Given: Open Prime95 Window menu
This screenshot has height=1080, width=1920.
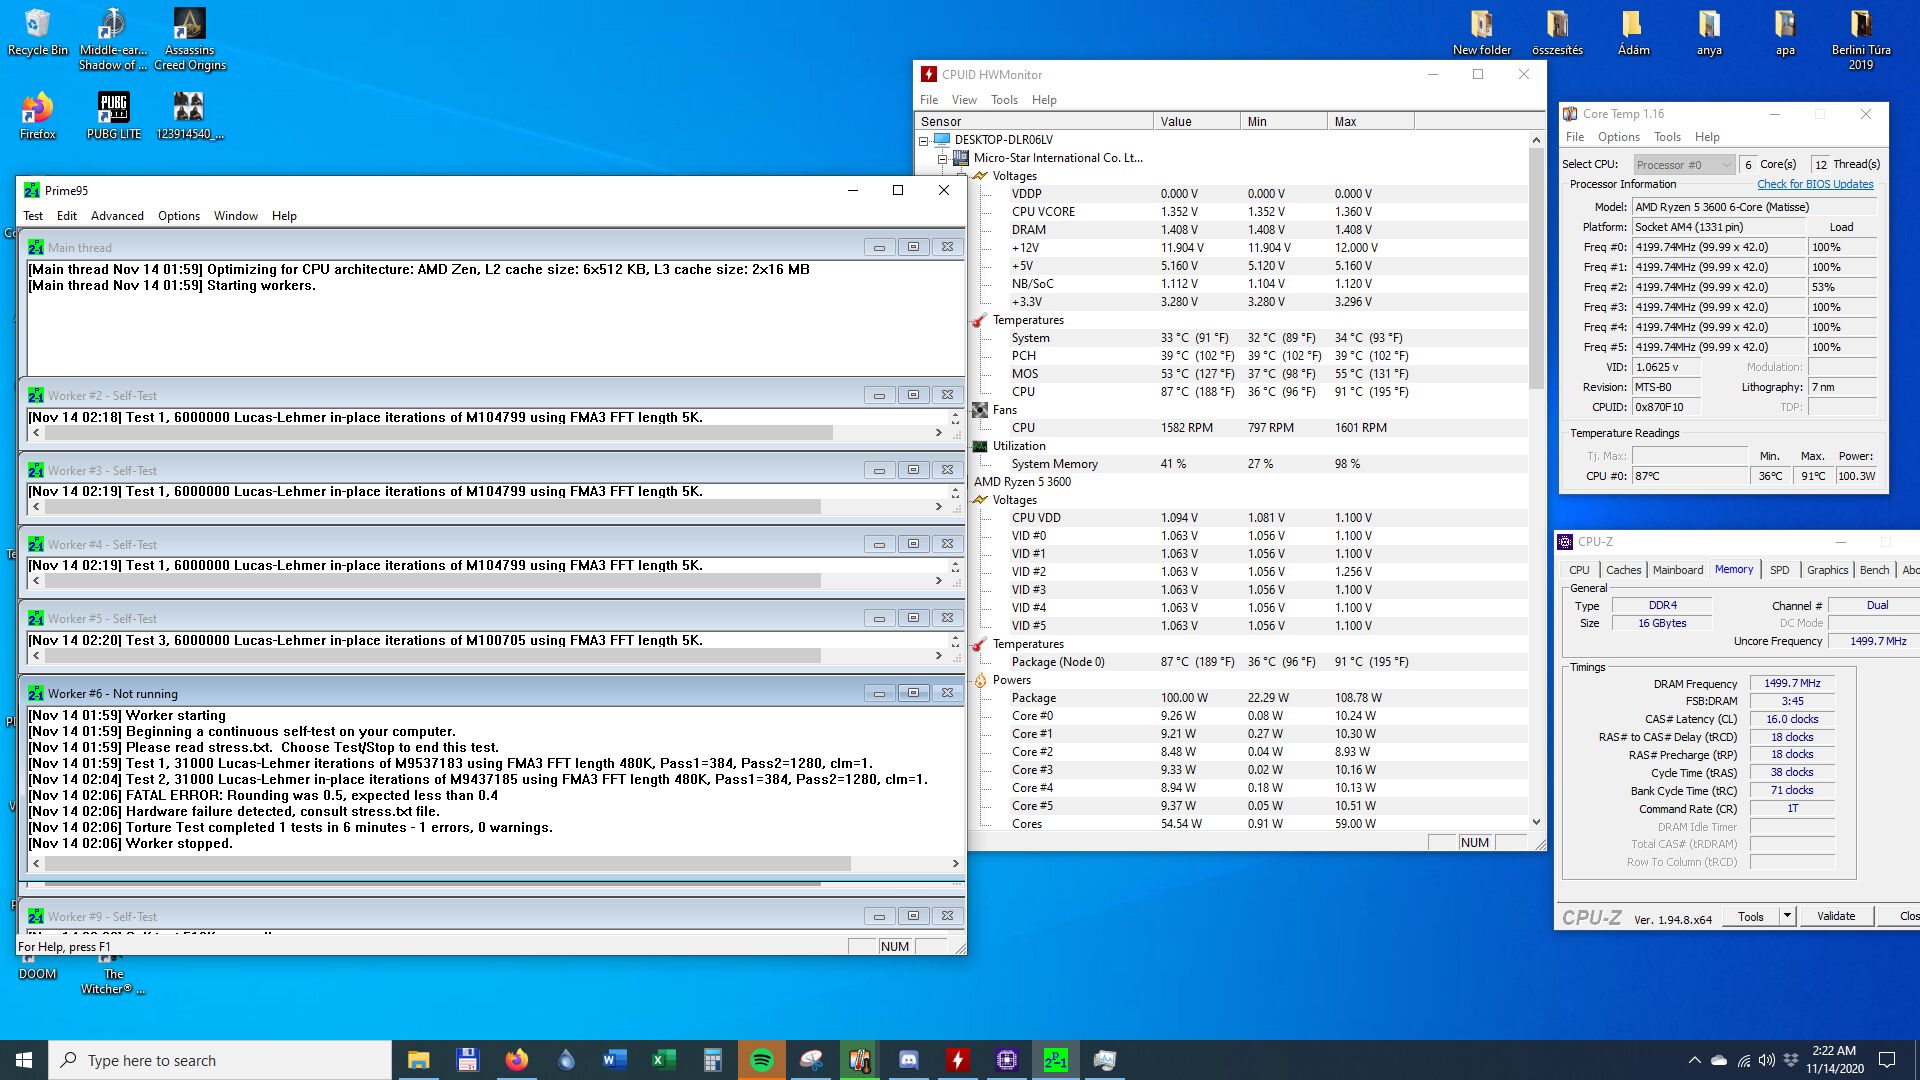Looking at the screenshot, I should (x=235, y=216).
